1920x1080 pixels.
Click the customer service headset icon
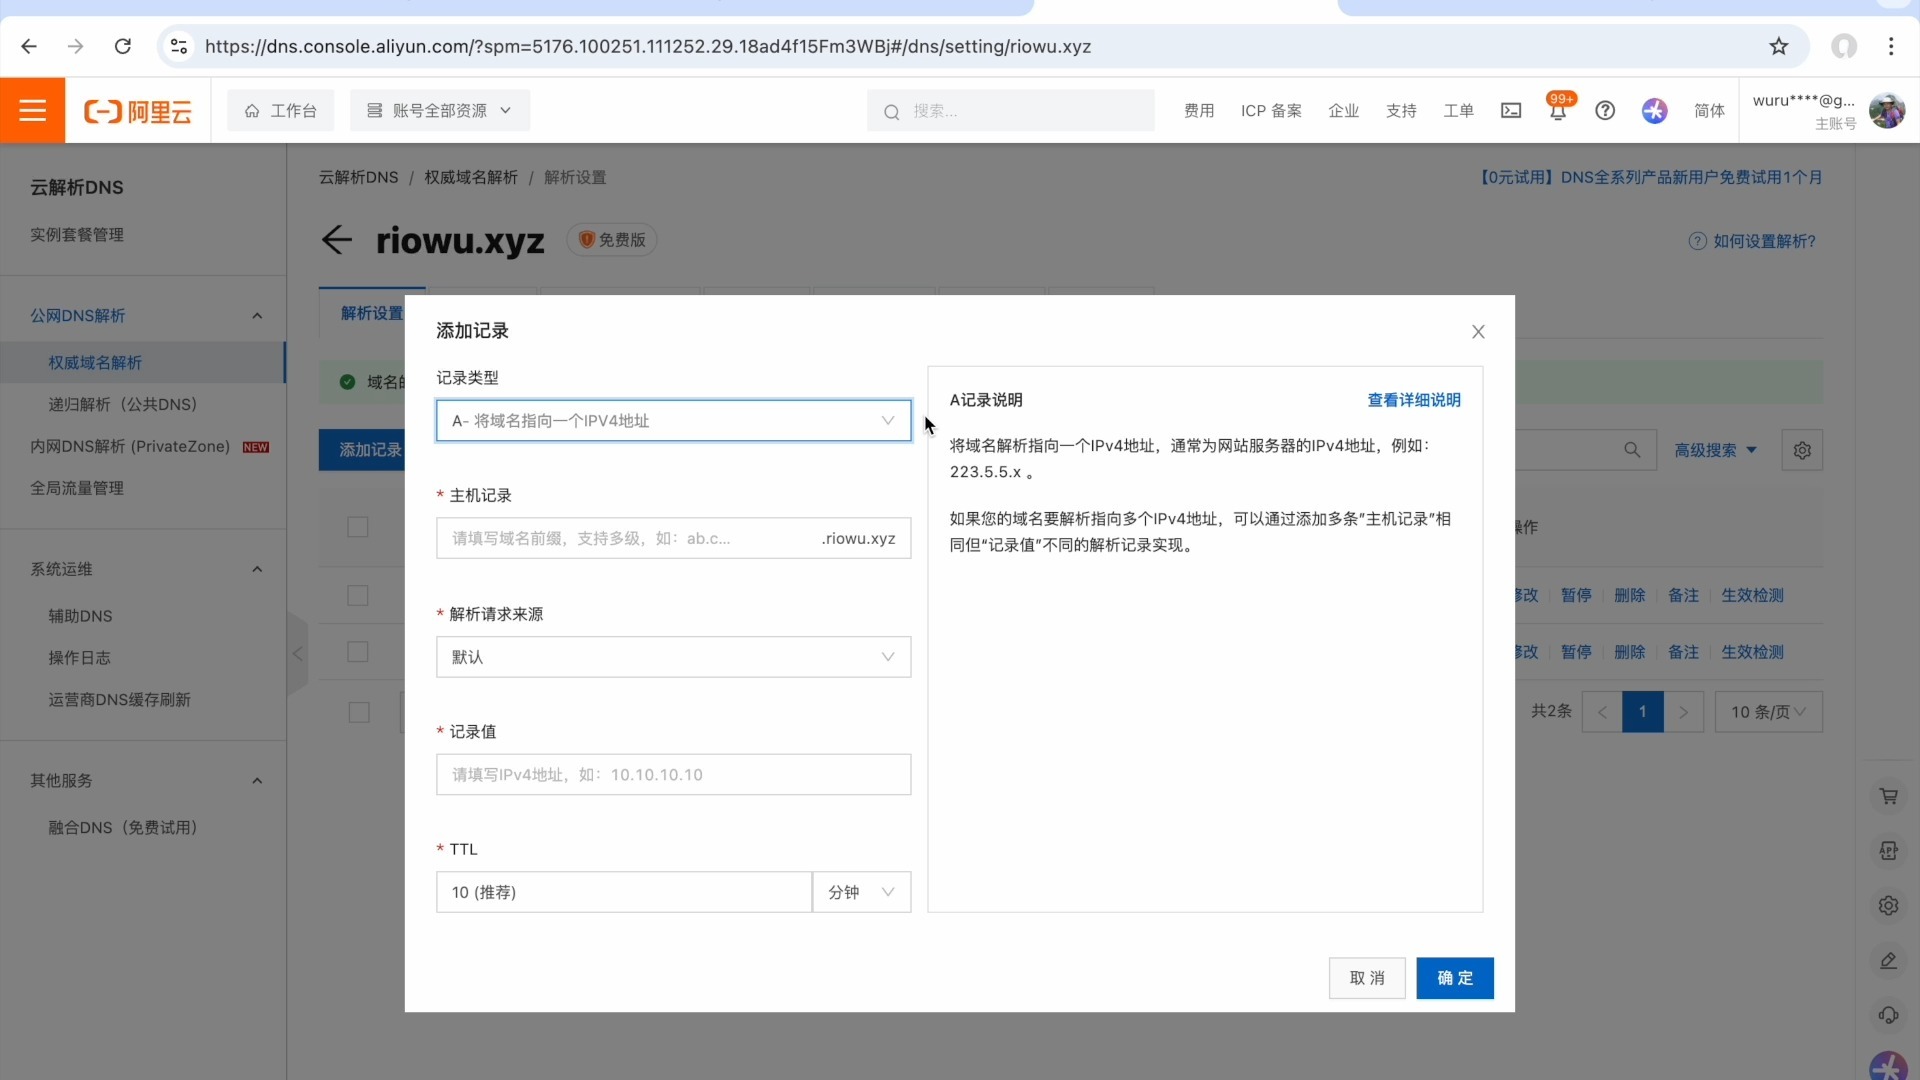[x=1888, y=1015]
